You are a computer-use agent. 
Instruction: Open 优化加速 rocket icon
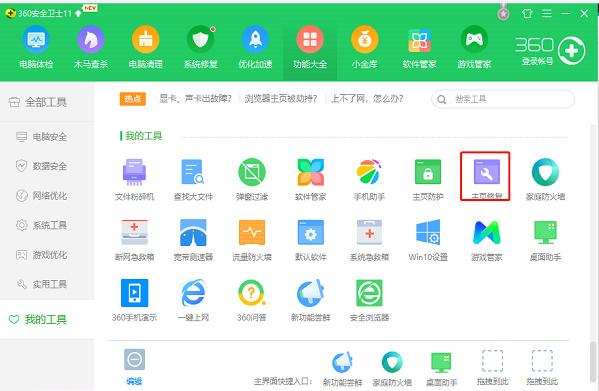[255, 47]
